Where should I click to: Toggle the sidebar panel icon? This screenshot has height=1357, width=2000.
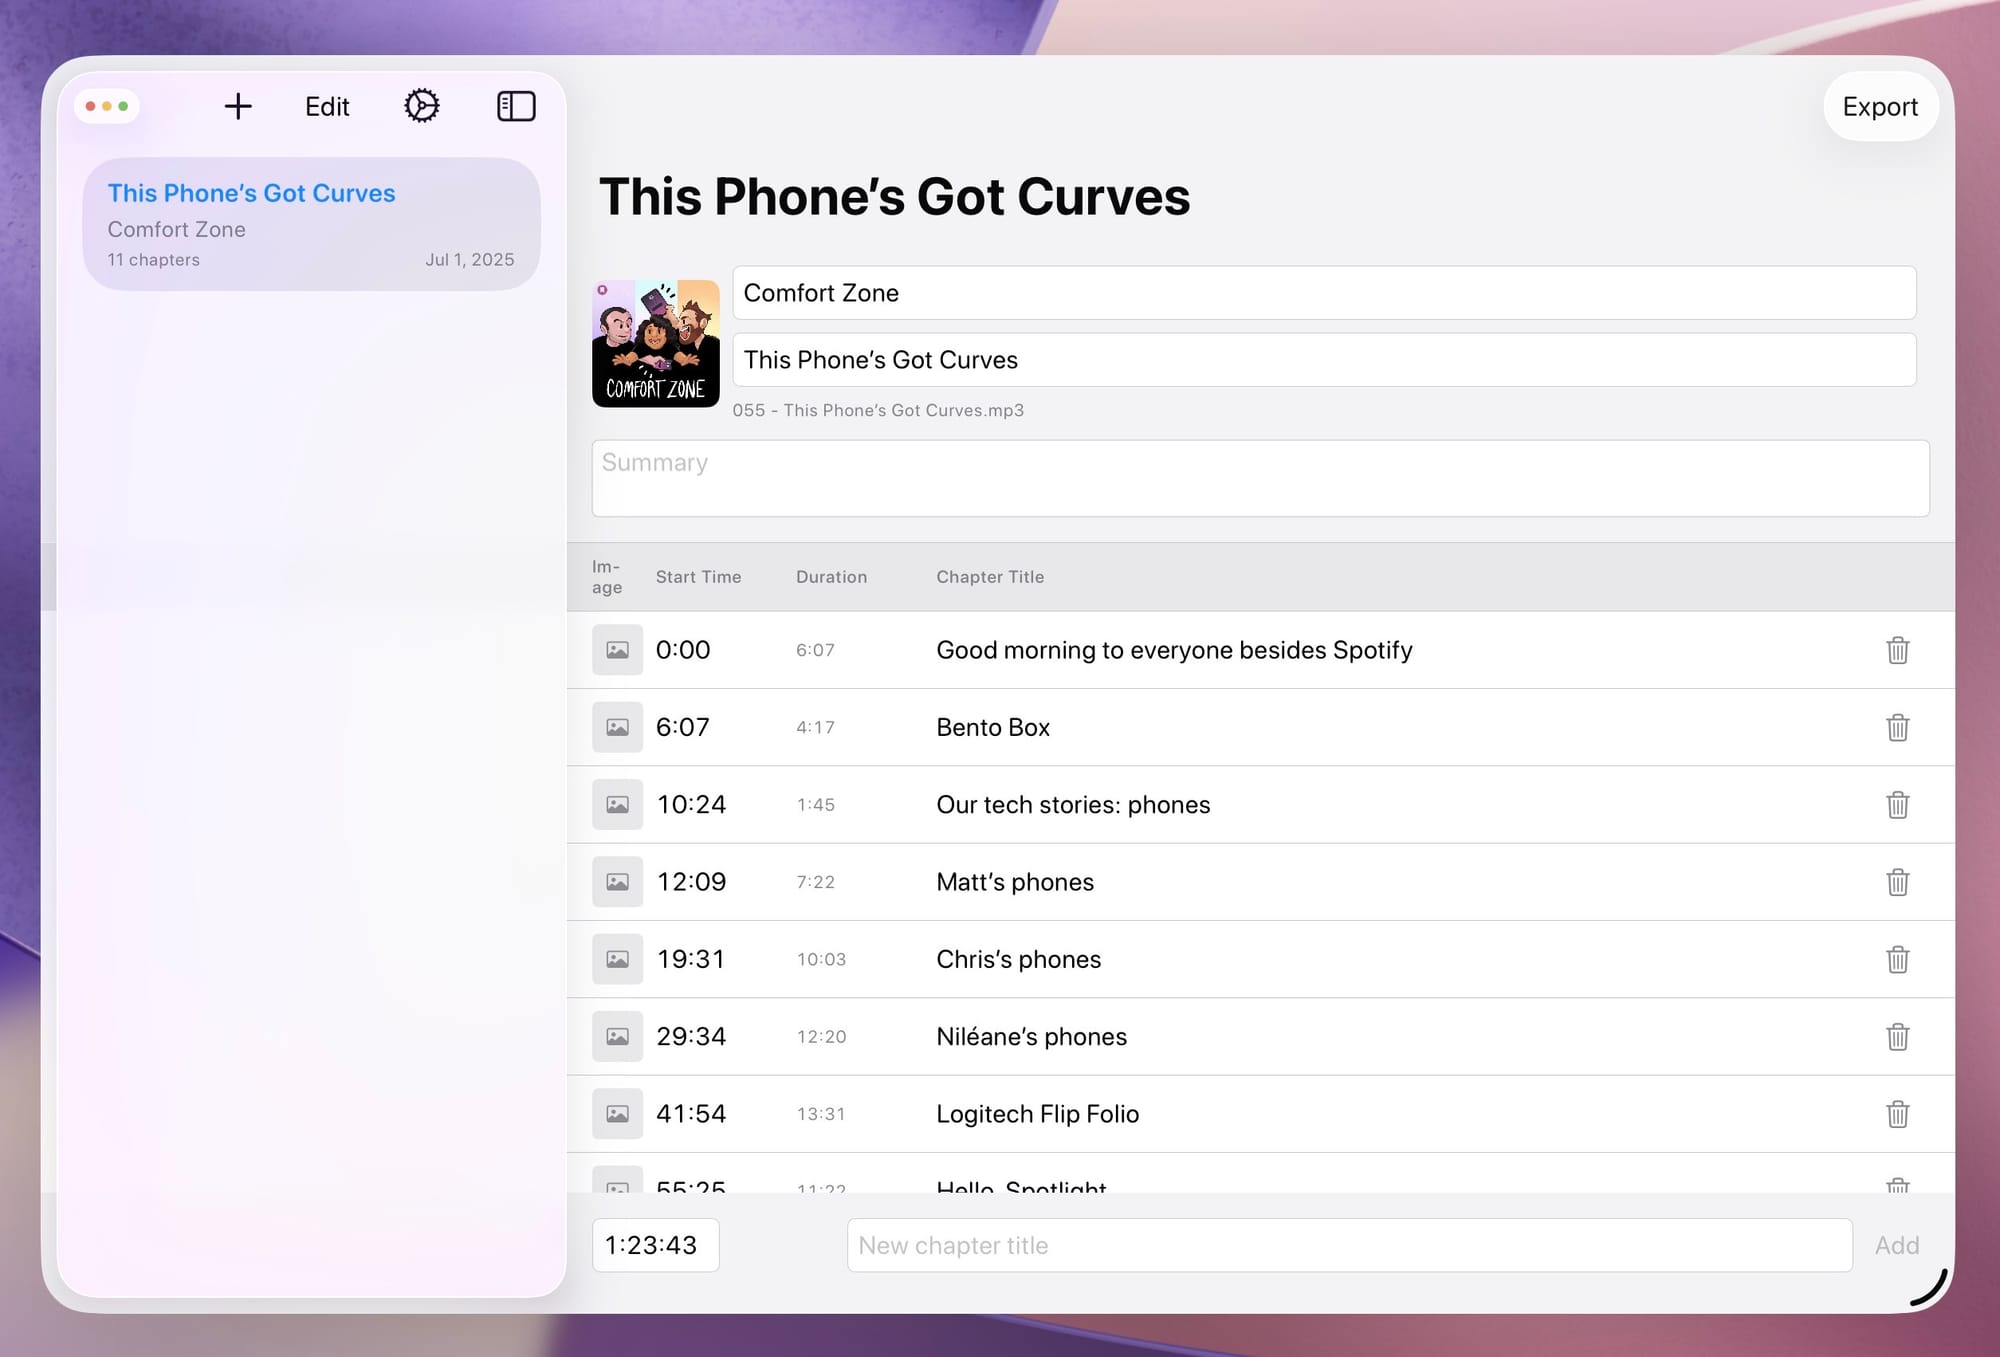pyautogui.click(x=516, y=106)
